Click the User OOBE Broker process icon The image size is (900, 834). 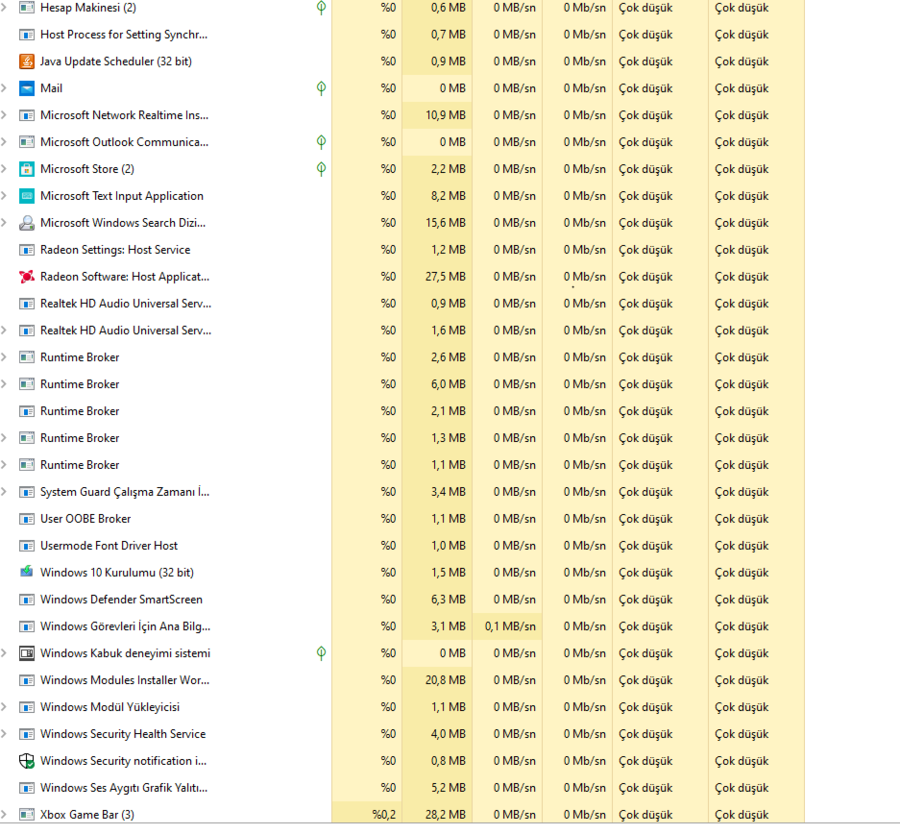click(26, 519)
